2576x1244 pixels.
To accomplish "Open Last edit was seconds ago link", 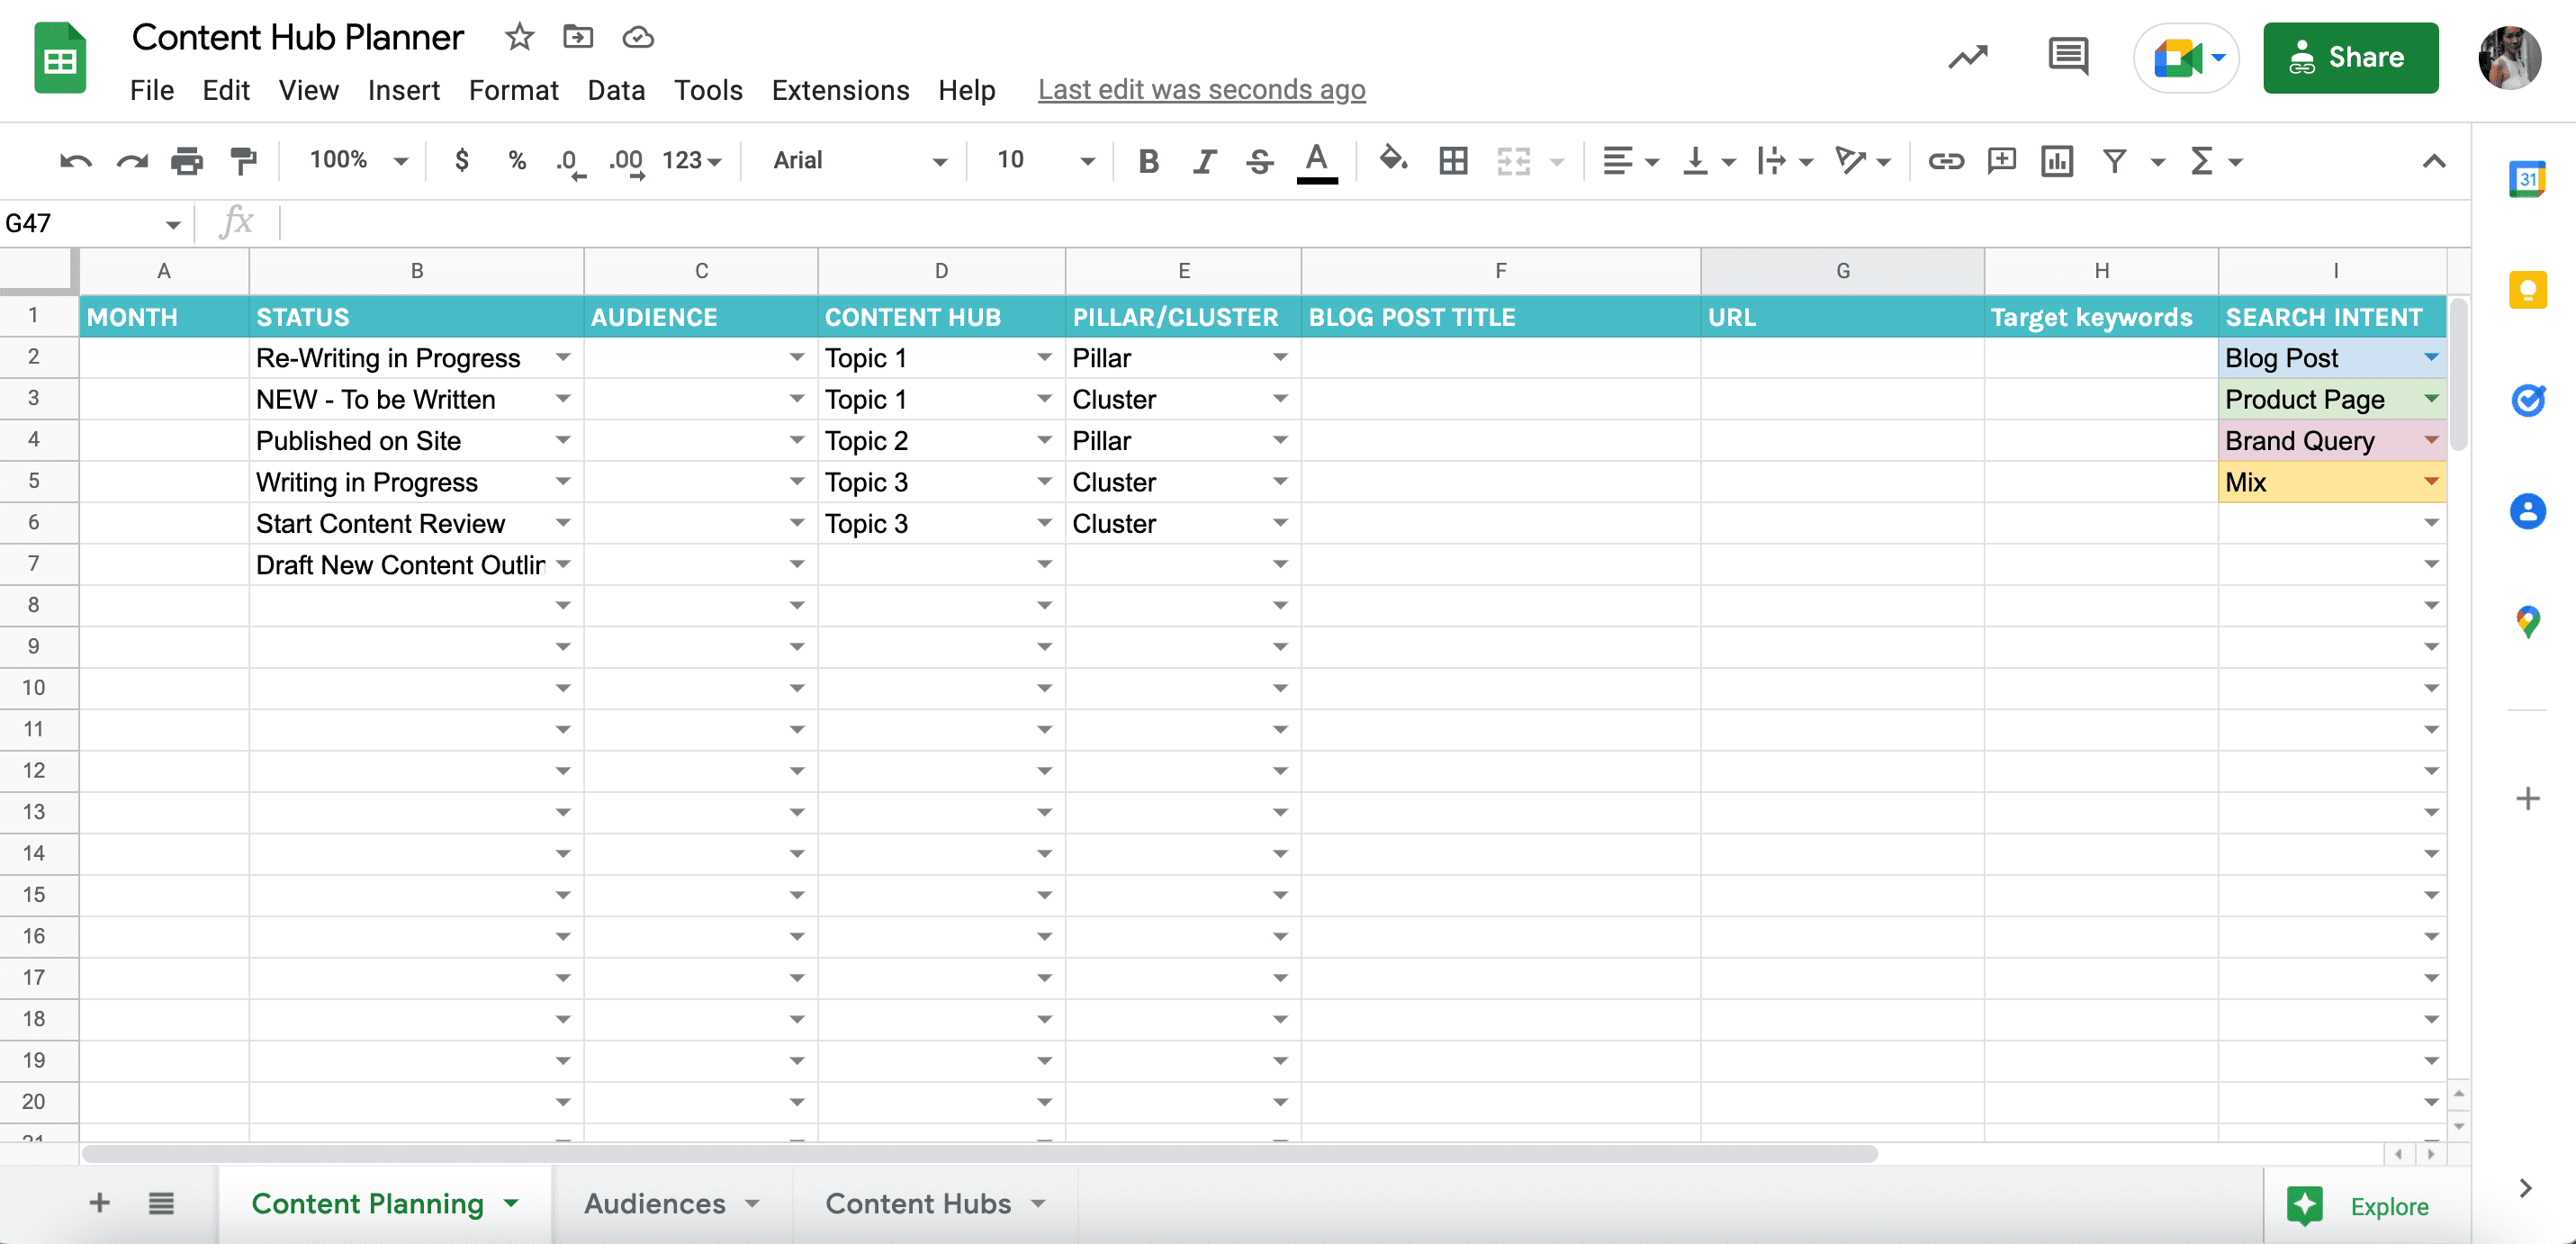I will 1201,89.
